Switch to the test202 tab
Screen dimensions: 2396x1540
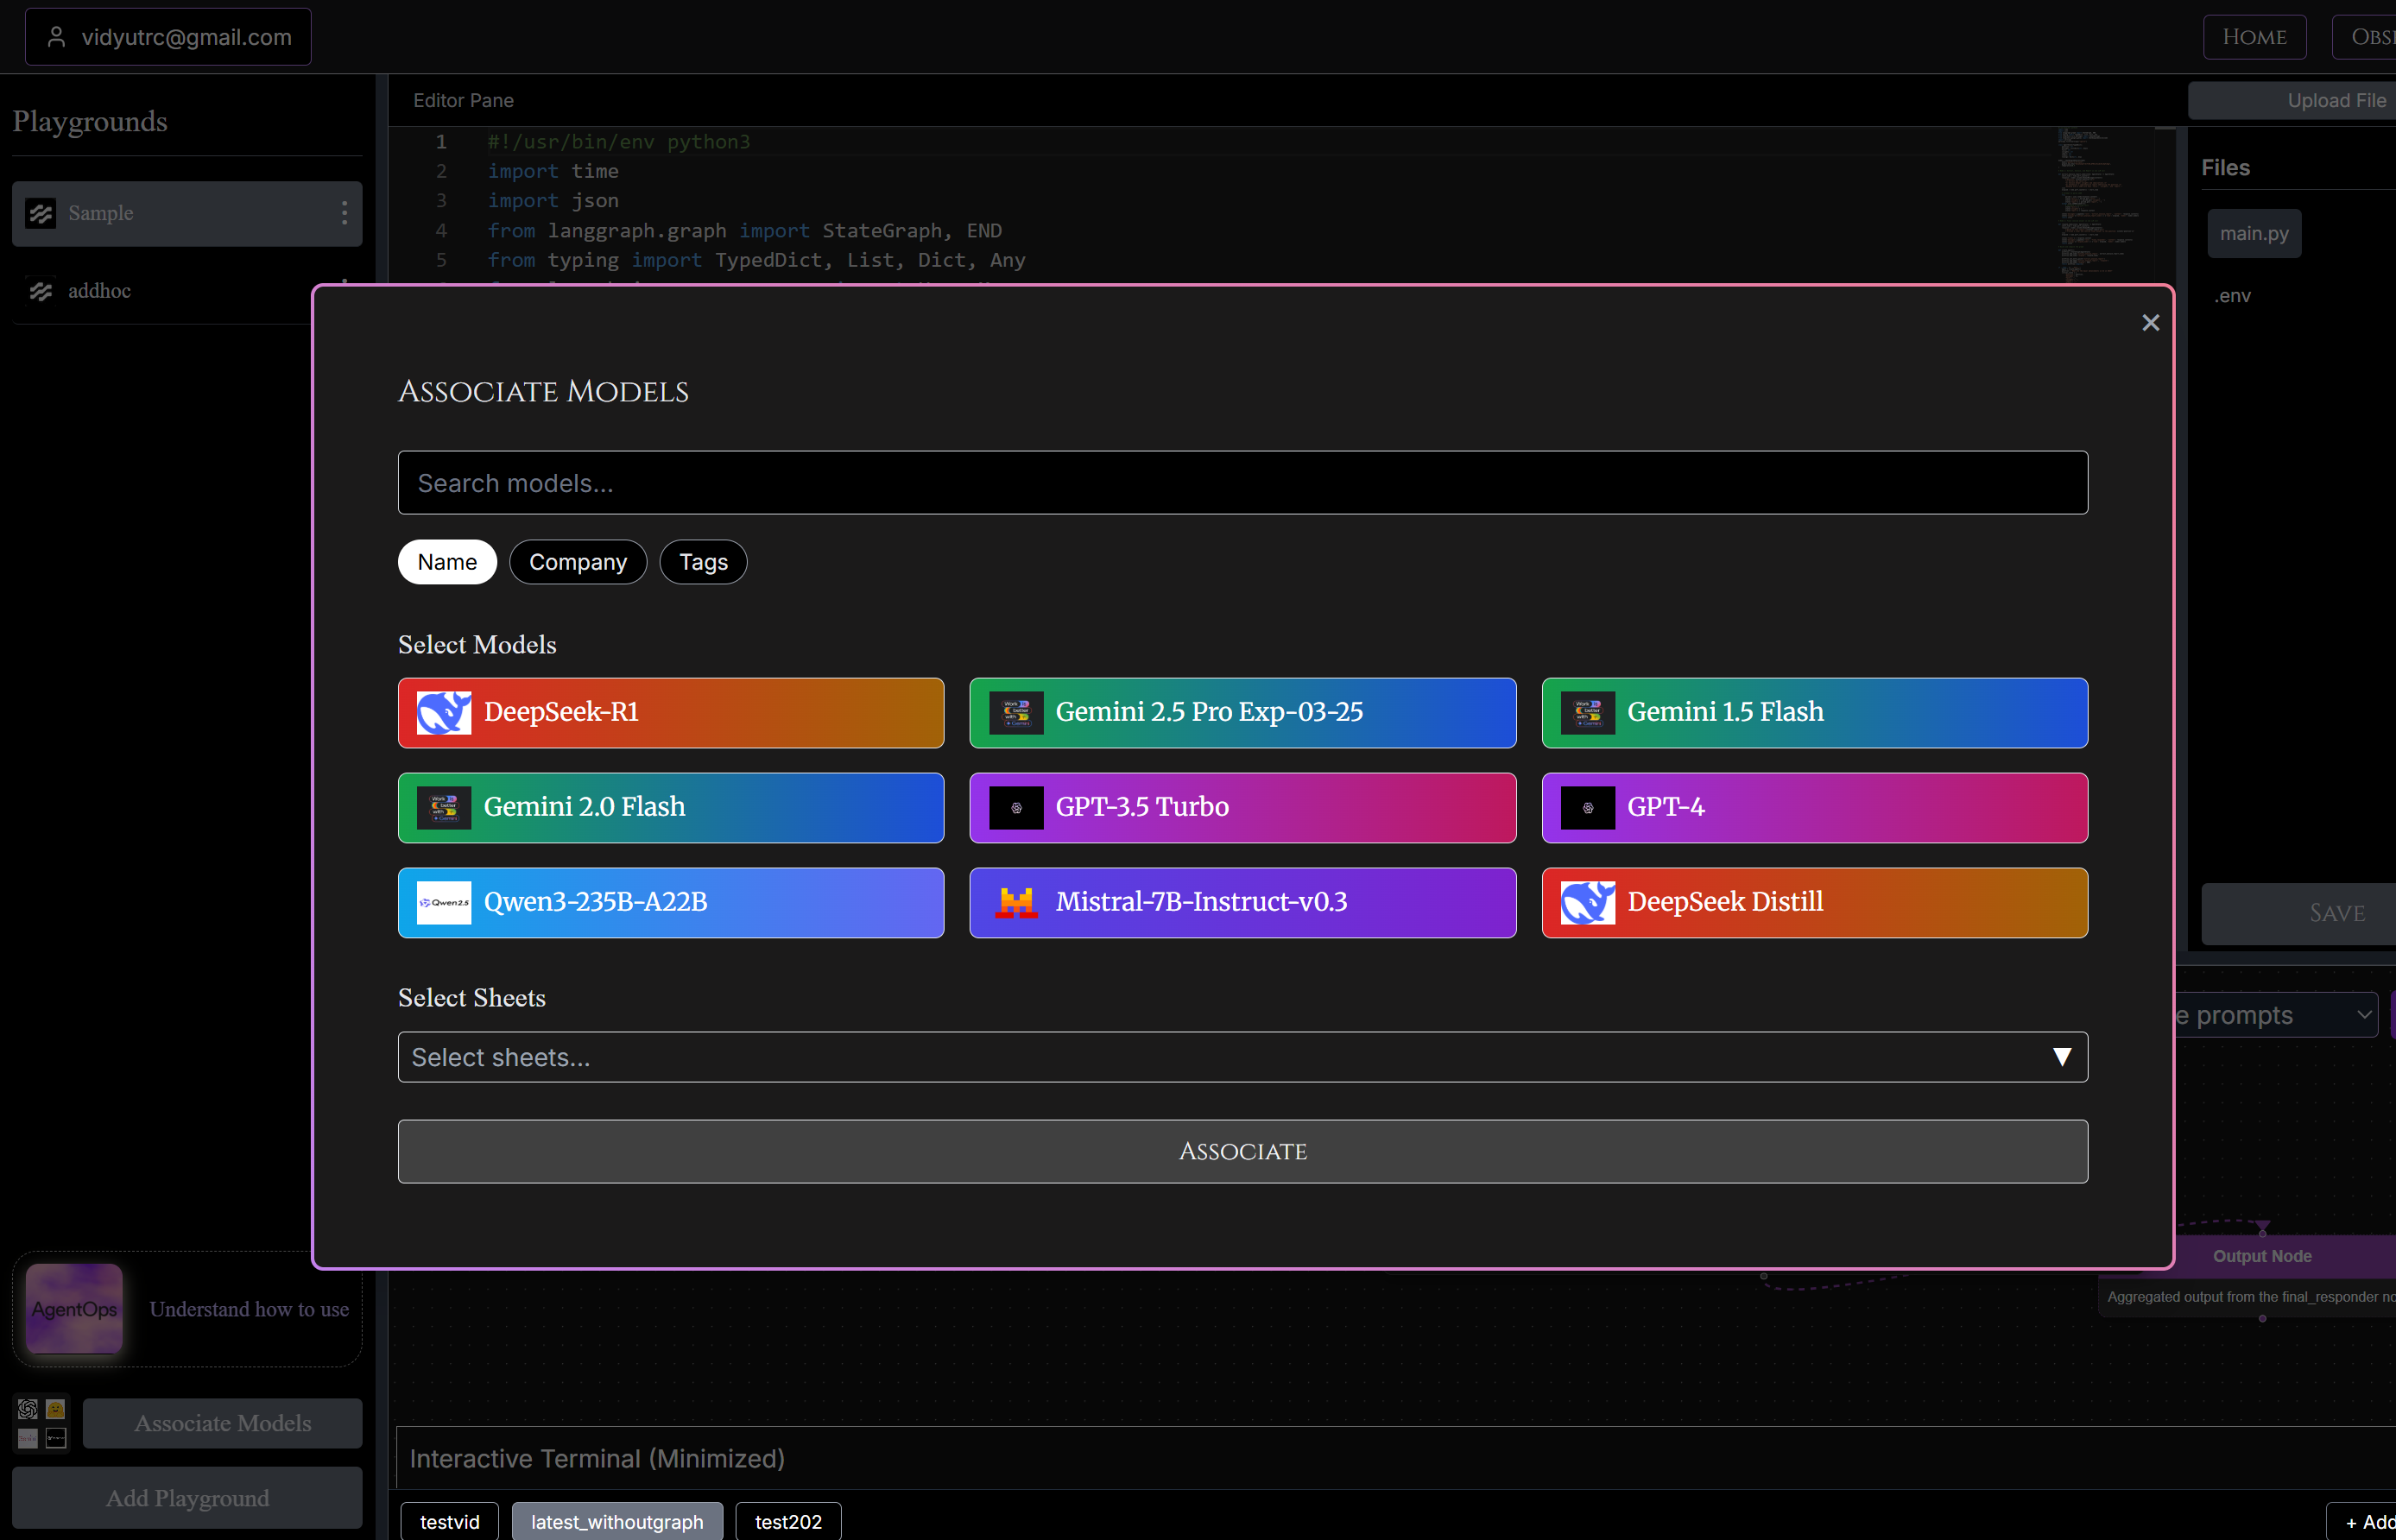click(788, 1521)
